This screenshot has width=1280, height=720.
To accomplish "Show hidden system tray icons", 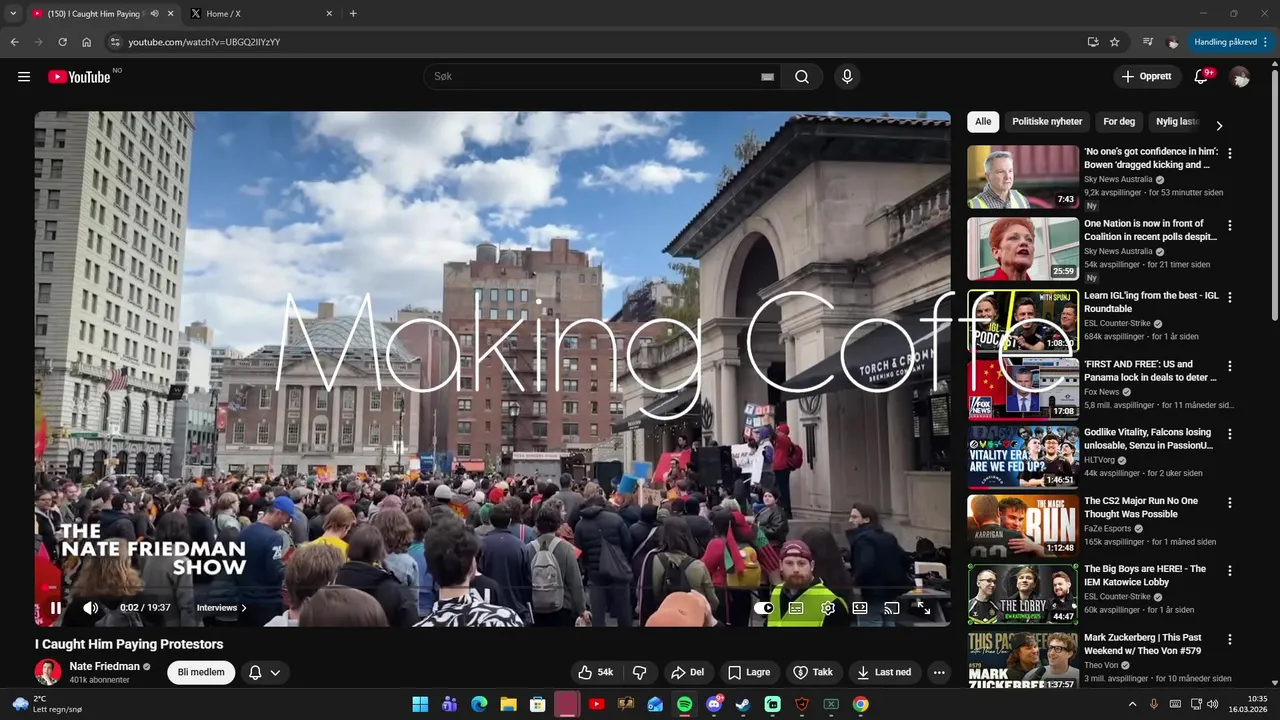I will (1132, 704).
